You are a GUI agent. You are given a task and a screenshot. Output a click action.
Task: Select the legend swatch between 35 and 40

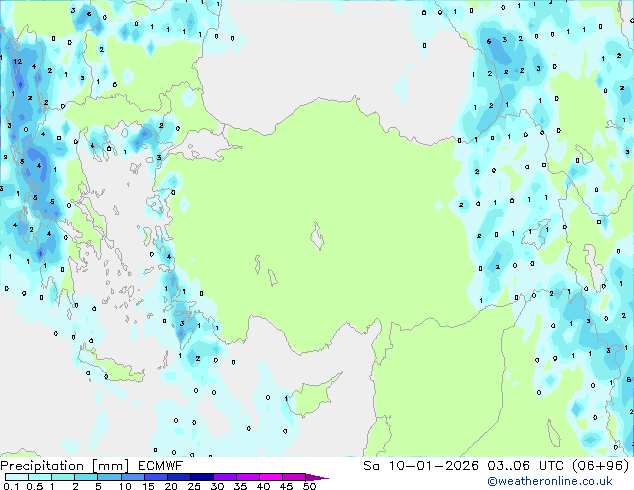[x=247, y=477]
